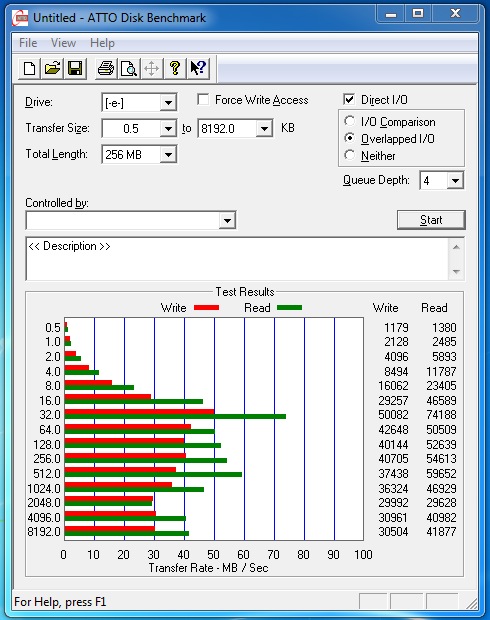Open the Help menu
The width and height of the screenshot is (490, 620).
point(102,43)
